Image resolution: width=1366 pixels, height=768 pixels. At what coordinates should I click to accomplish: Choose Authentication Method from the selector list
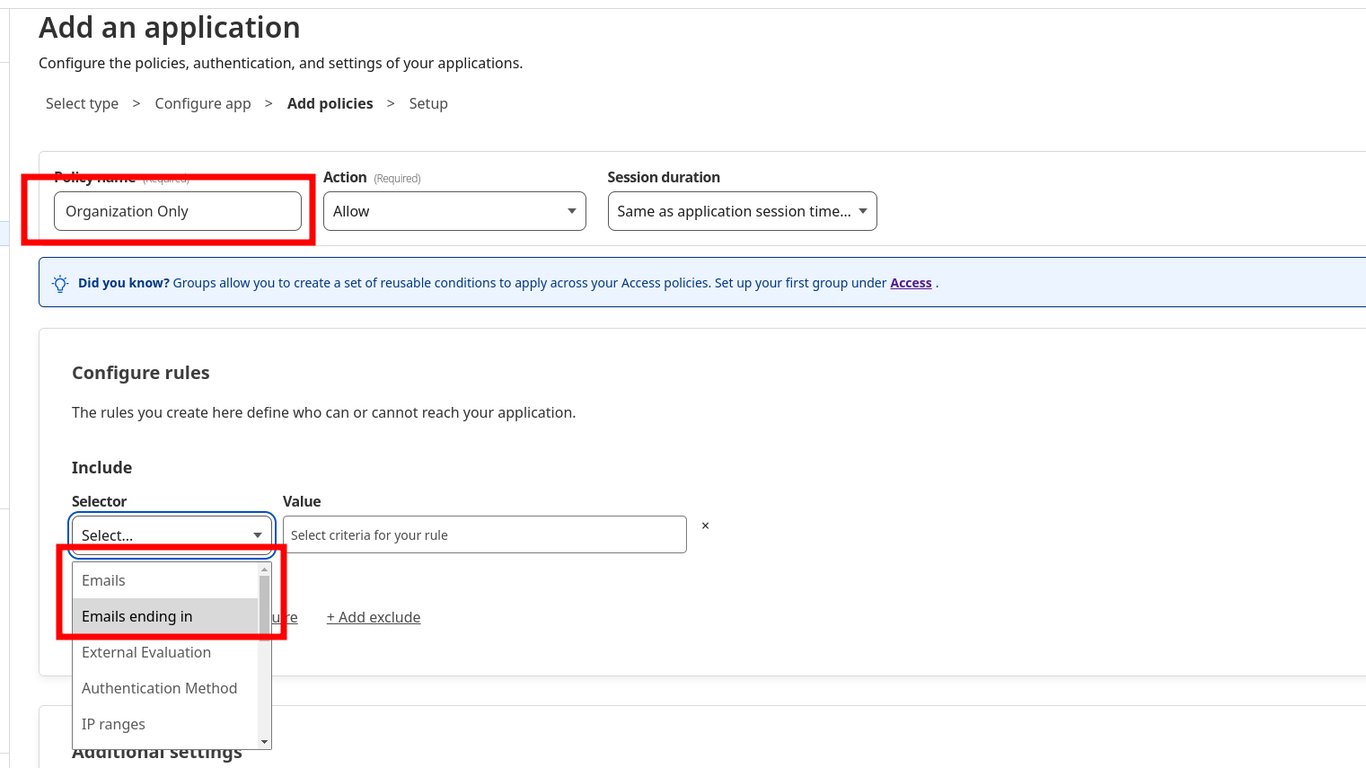(159, 688)
